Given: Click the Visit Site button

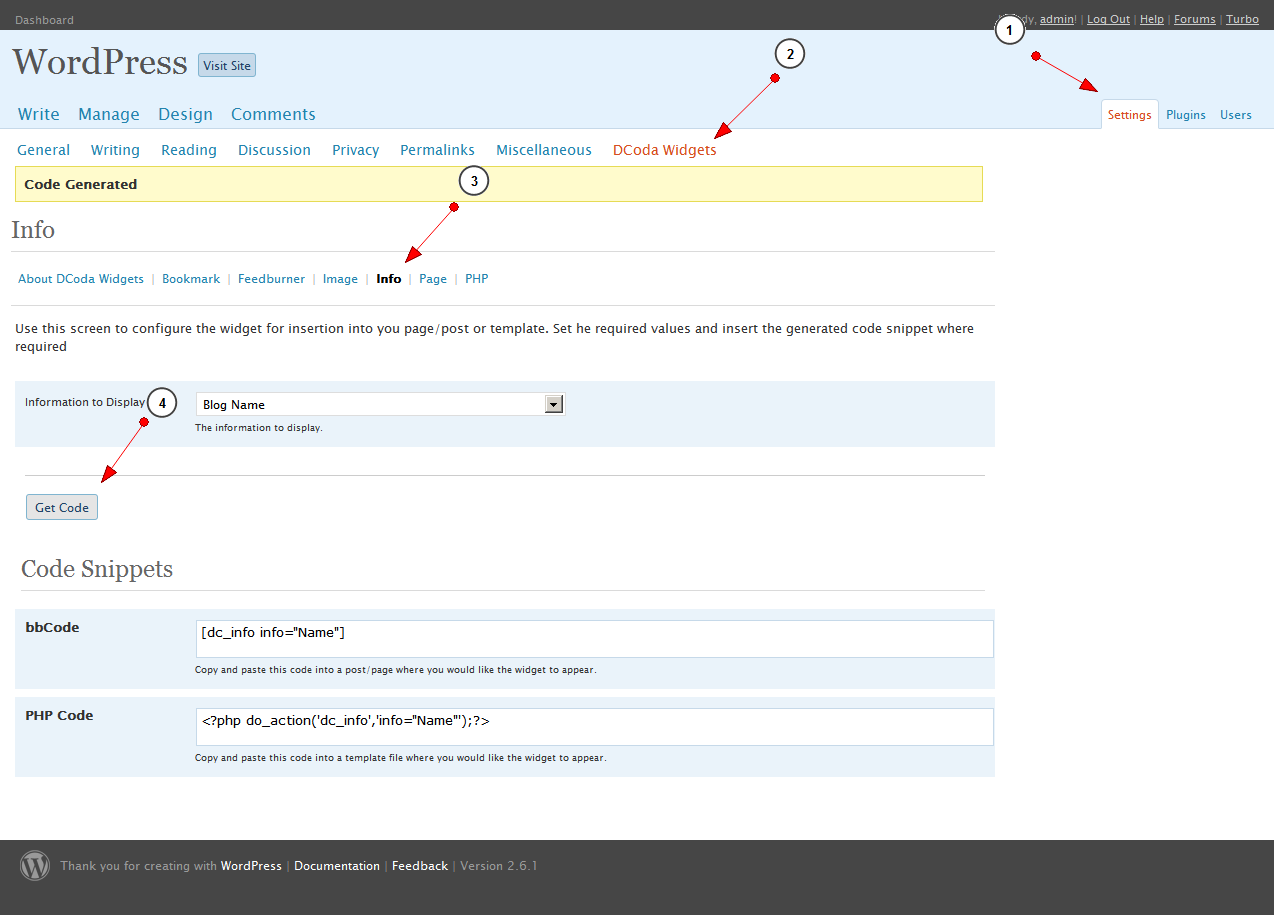Looking at the screenshot, I should [x=227, y=66].
